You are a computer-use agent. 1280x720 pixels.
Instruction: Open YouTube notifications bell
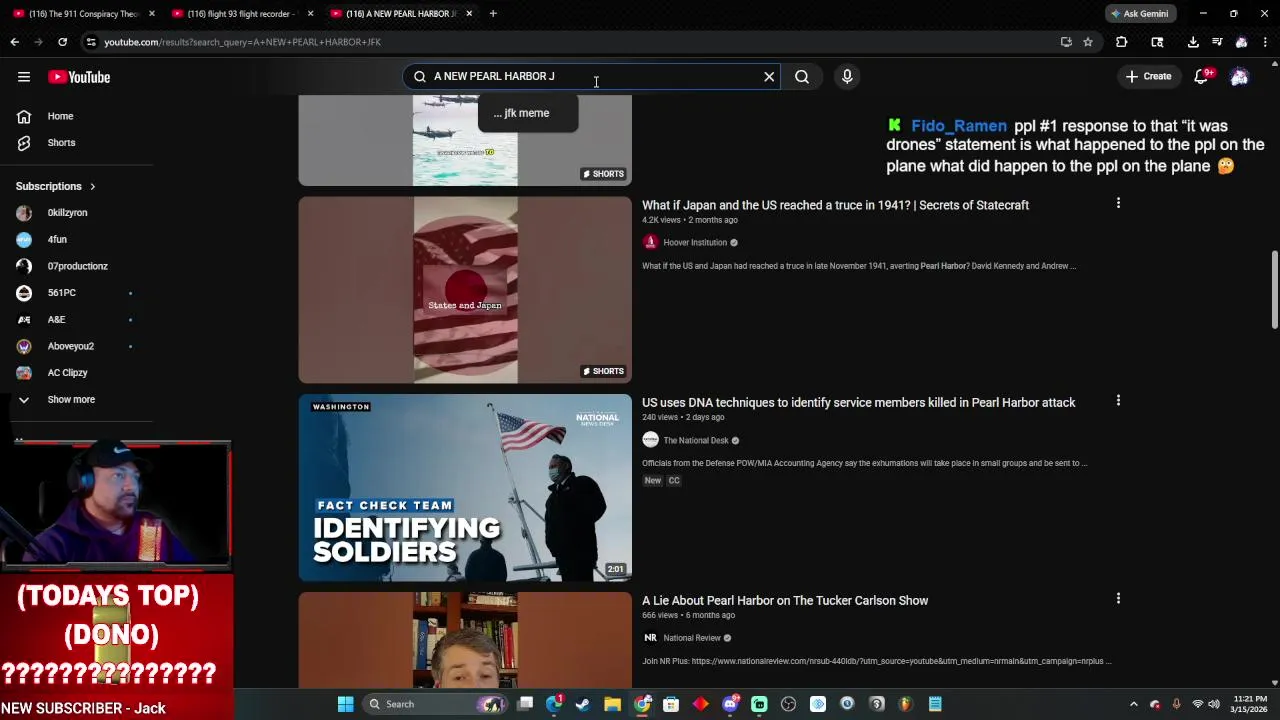[1201, 77]
